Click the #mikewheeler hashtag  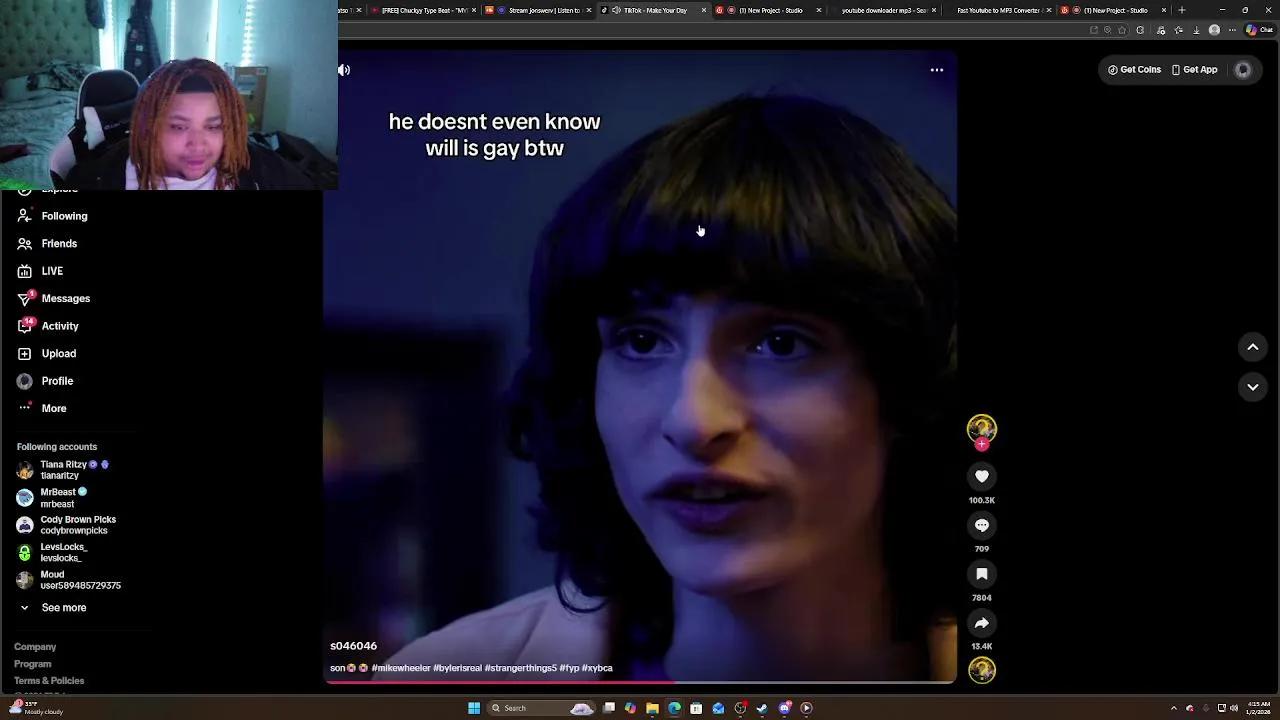[x=401, y=668]
